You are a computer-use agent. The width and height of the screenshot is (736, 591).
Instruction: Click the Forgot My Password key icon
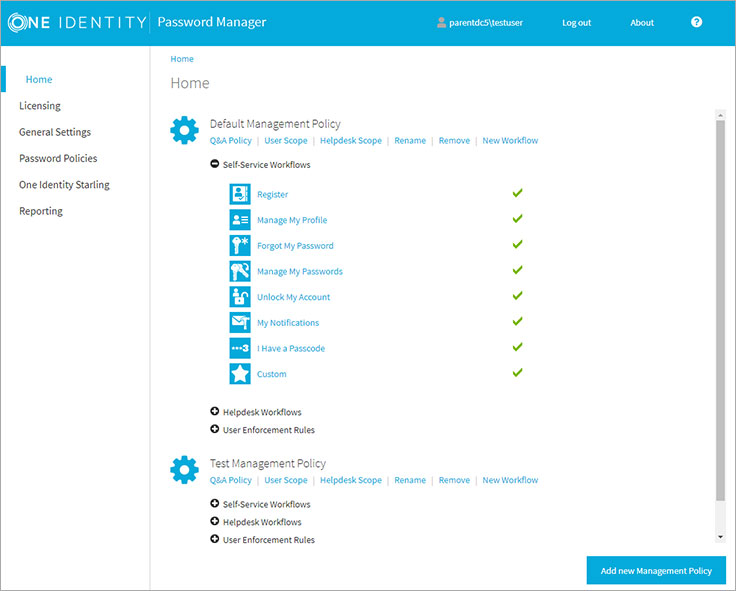point(240,246)
